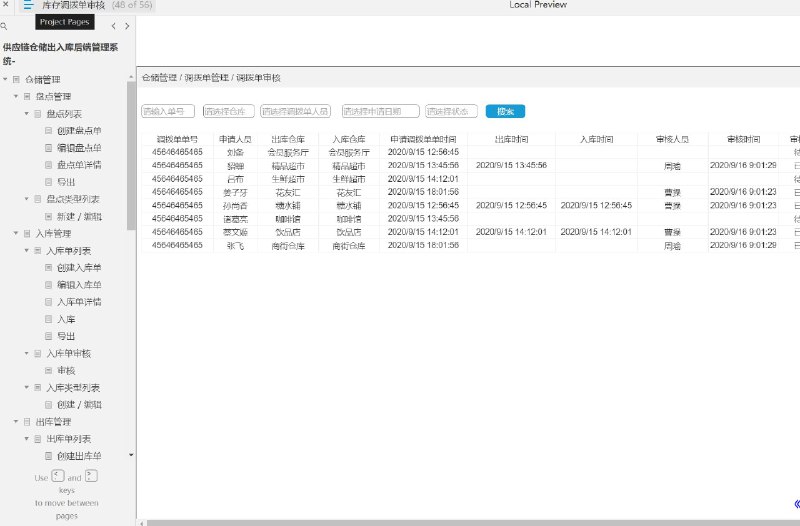This screenshot has height=526, width=800.
Task: Click the page icon beside 创建盘点单
Action: pyautogui.click(x=48, y=131)
